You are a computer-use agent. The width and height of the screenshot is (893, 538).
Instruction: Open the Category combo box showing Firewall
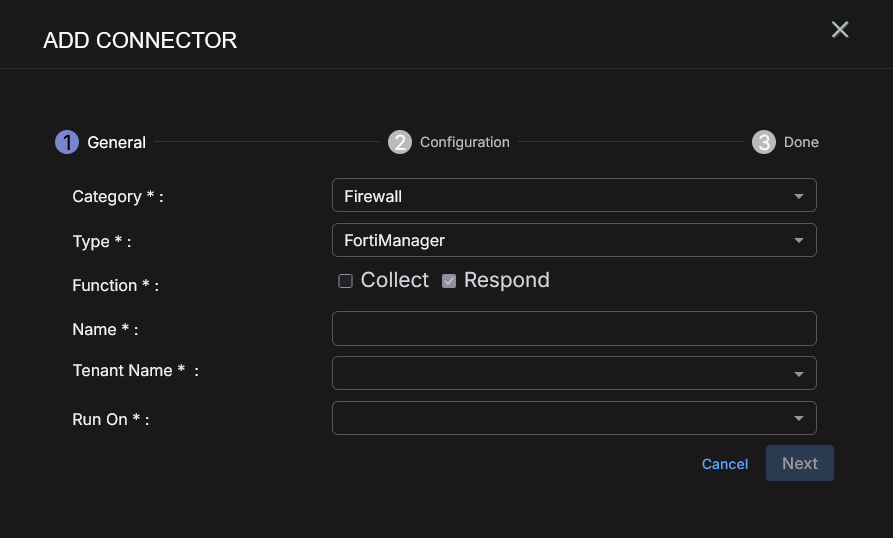[x=560, y=196]
